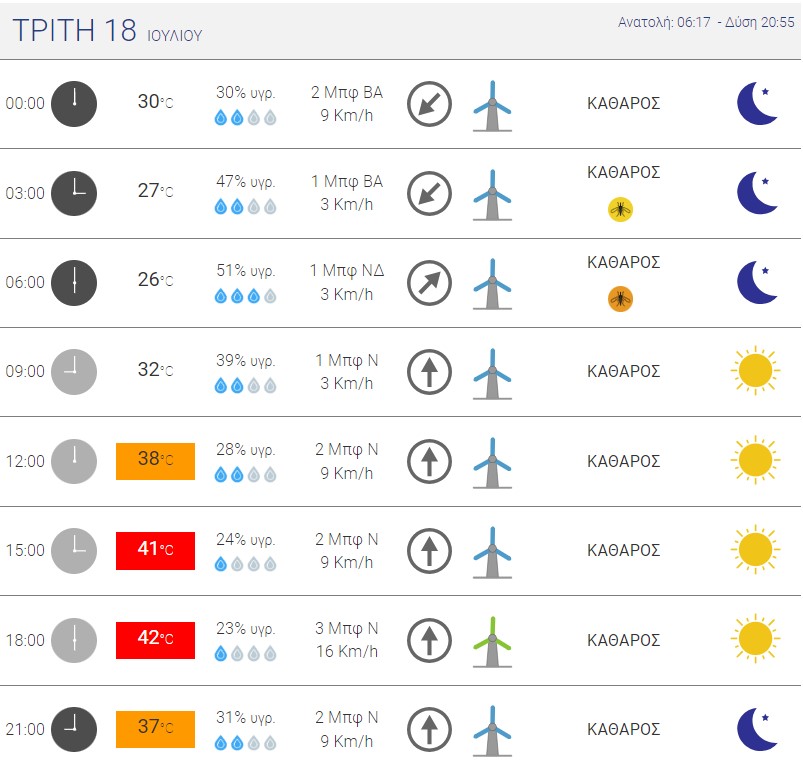This screenshot has height=767, width=803.
Task: Click the humidity droplets under 51% υγρ.
Action: tap(245, 296)
